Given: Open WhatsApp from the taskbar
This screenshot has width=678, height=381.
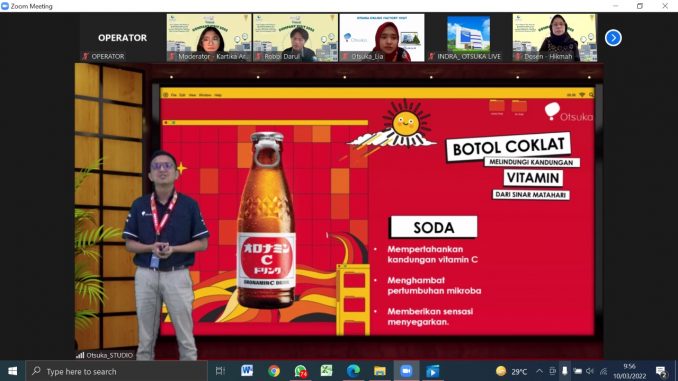Looking at the screenshot, I should click(x=301, y=371).
